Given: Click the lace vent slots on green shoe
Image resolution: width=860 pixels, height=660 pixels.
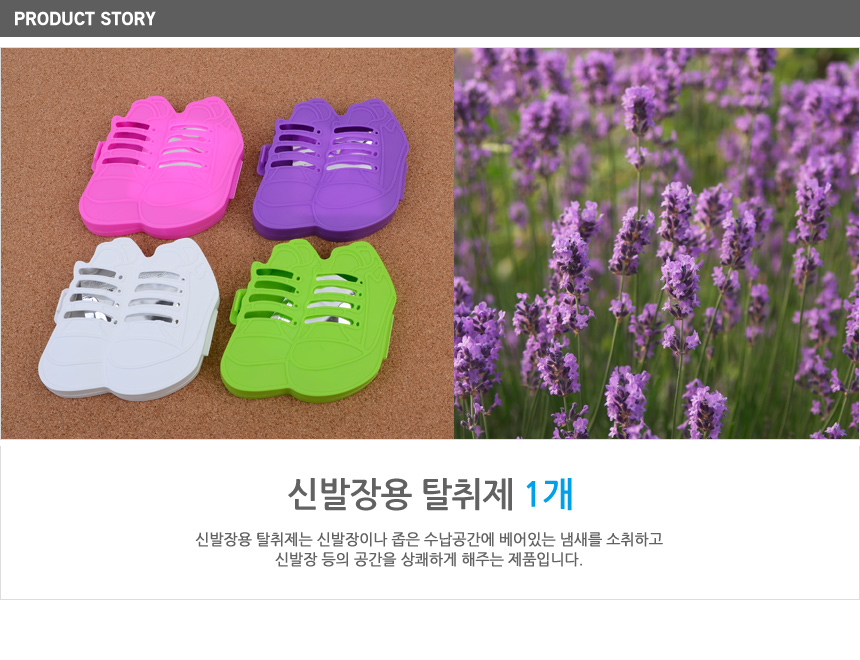Looking at the screenshot, I should [x=303, y=296].
